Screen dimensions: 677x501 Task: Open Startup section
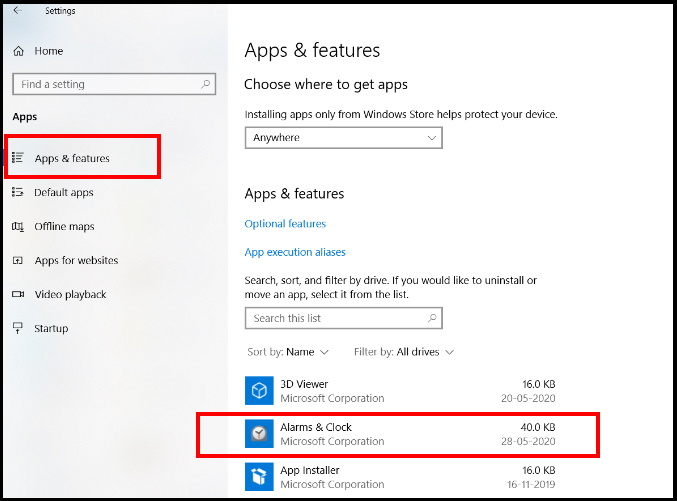pos(51,329)
